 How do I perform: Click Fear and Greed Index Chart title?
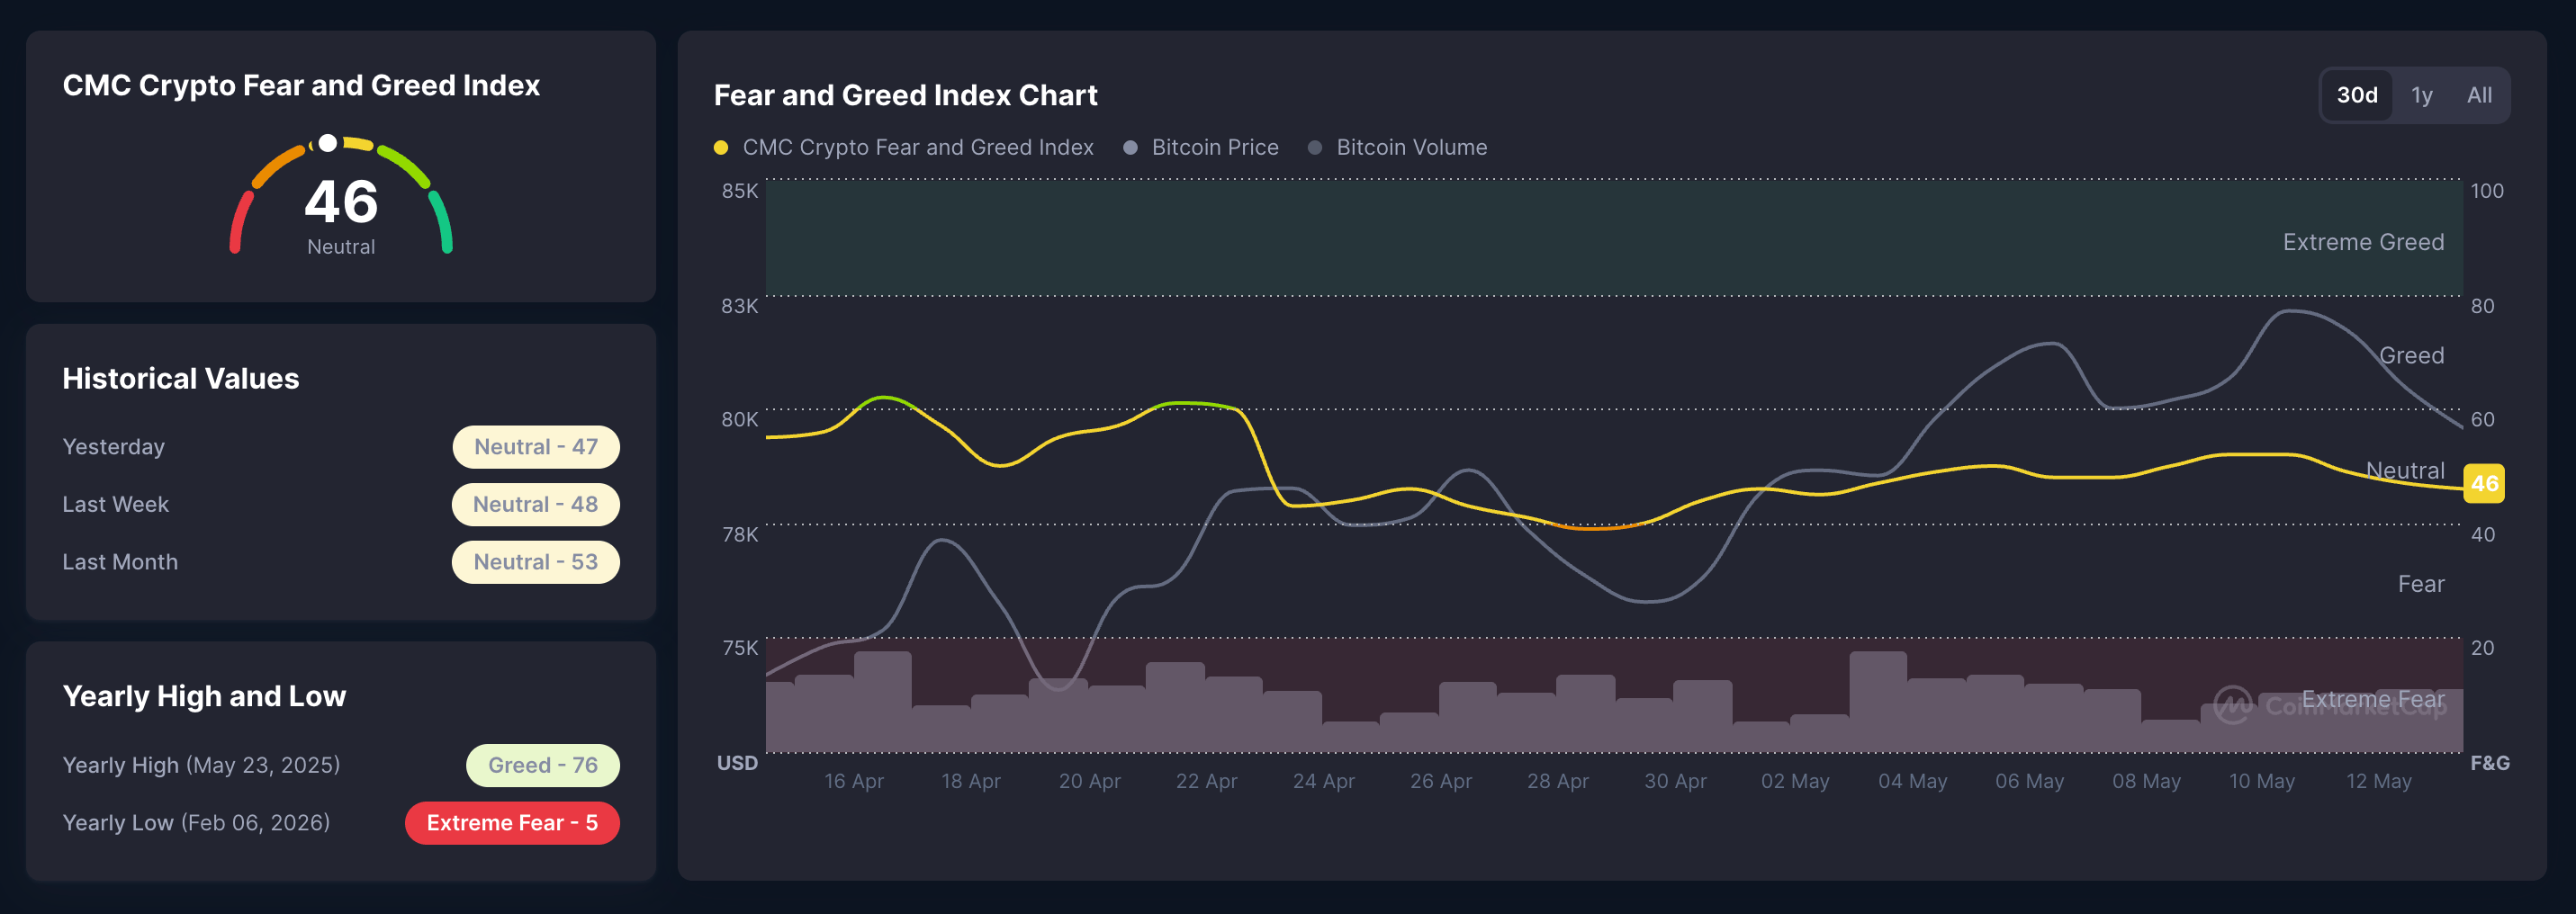coord(905,95)
